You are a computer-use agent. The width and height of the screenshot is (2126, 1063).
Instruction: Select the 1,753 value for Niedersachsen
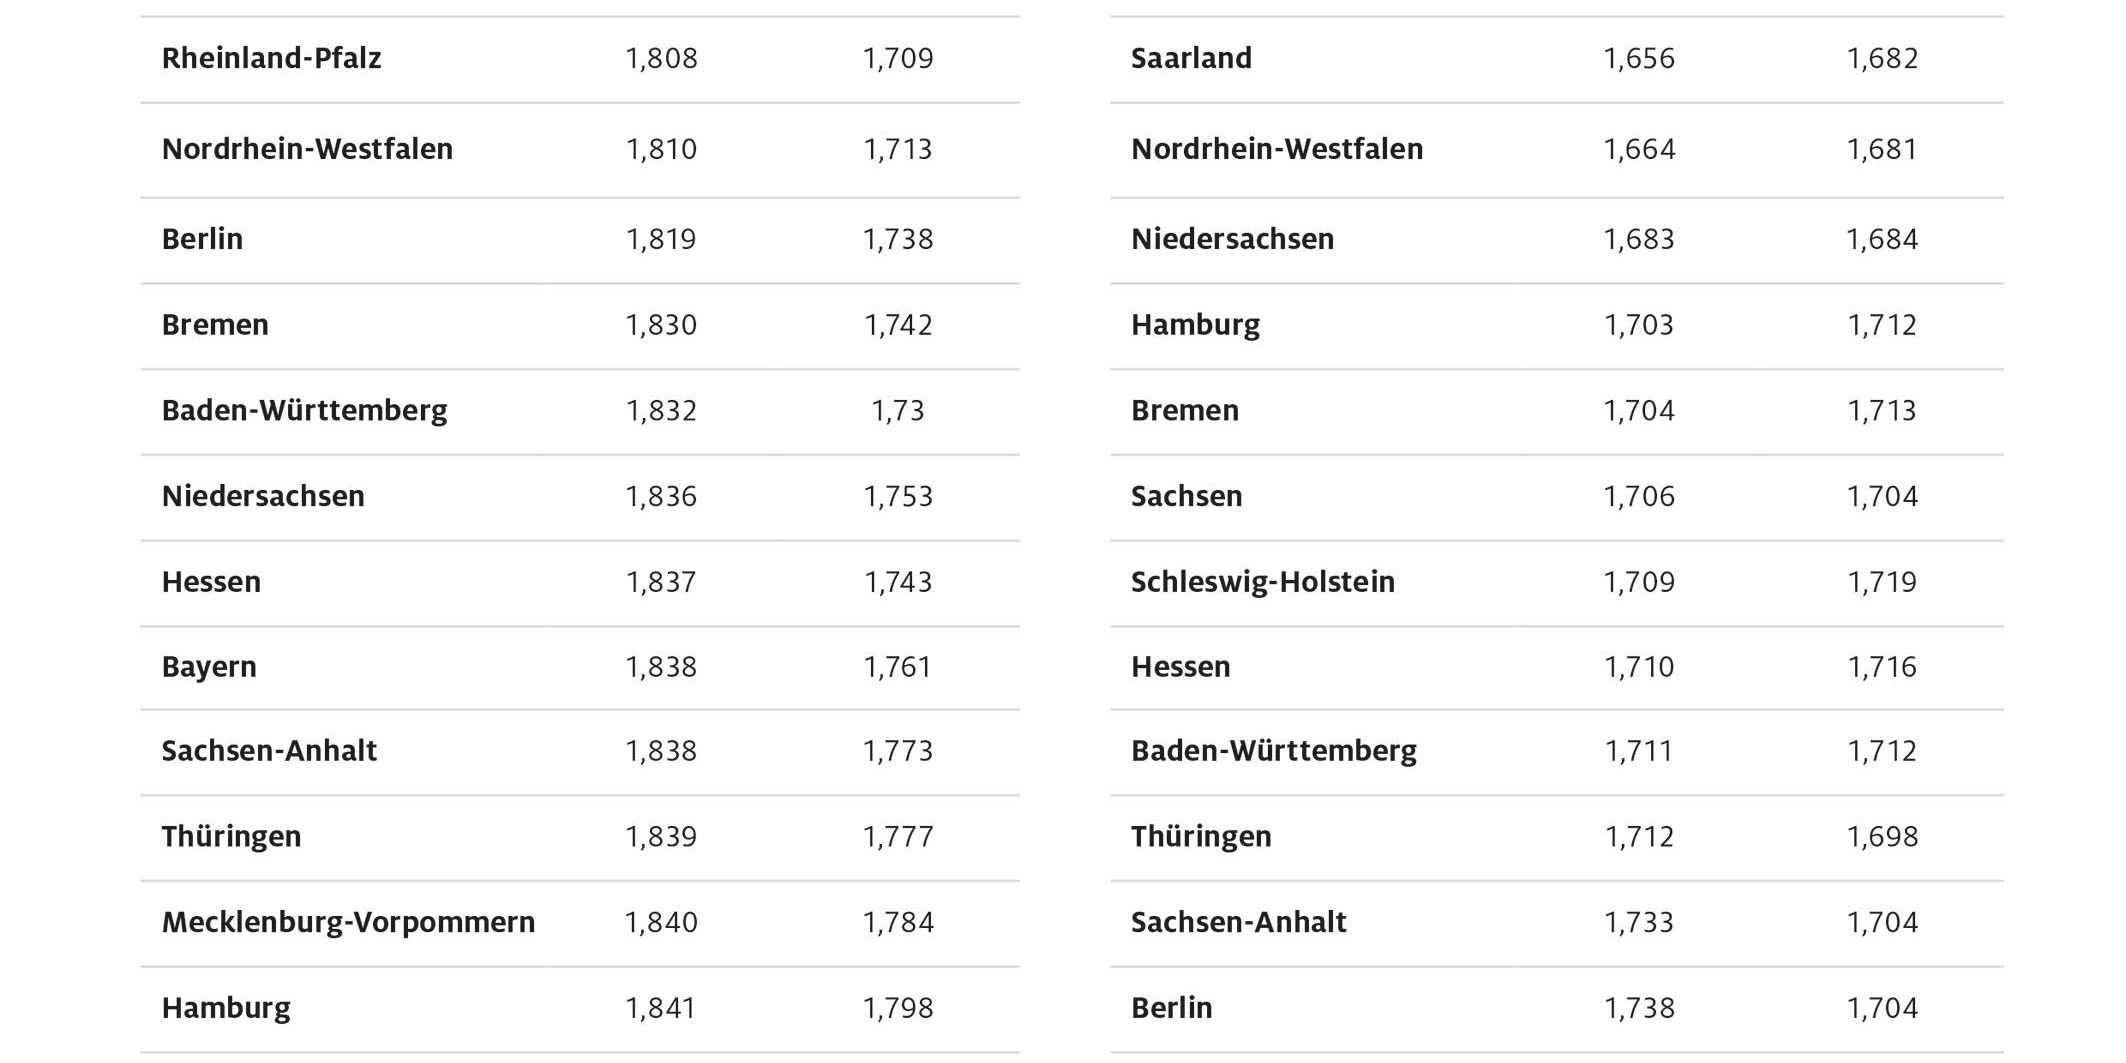[x=898, y=497]
